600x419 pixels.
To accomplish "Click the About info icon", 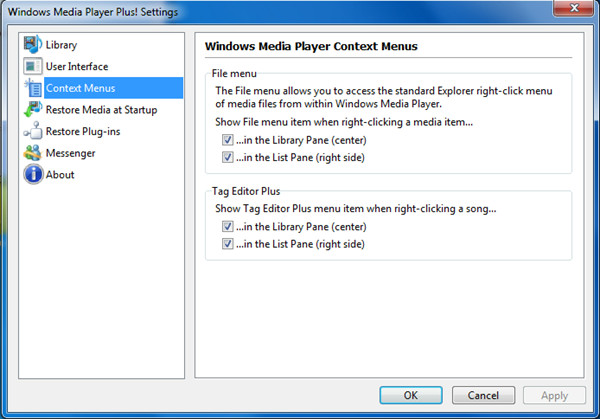I will [x=33, y=174].
